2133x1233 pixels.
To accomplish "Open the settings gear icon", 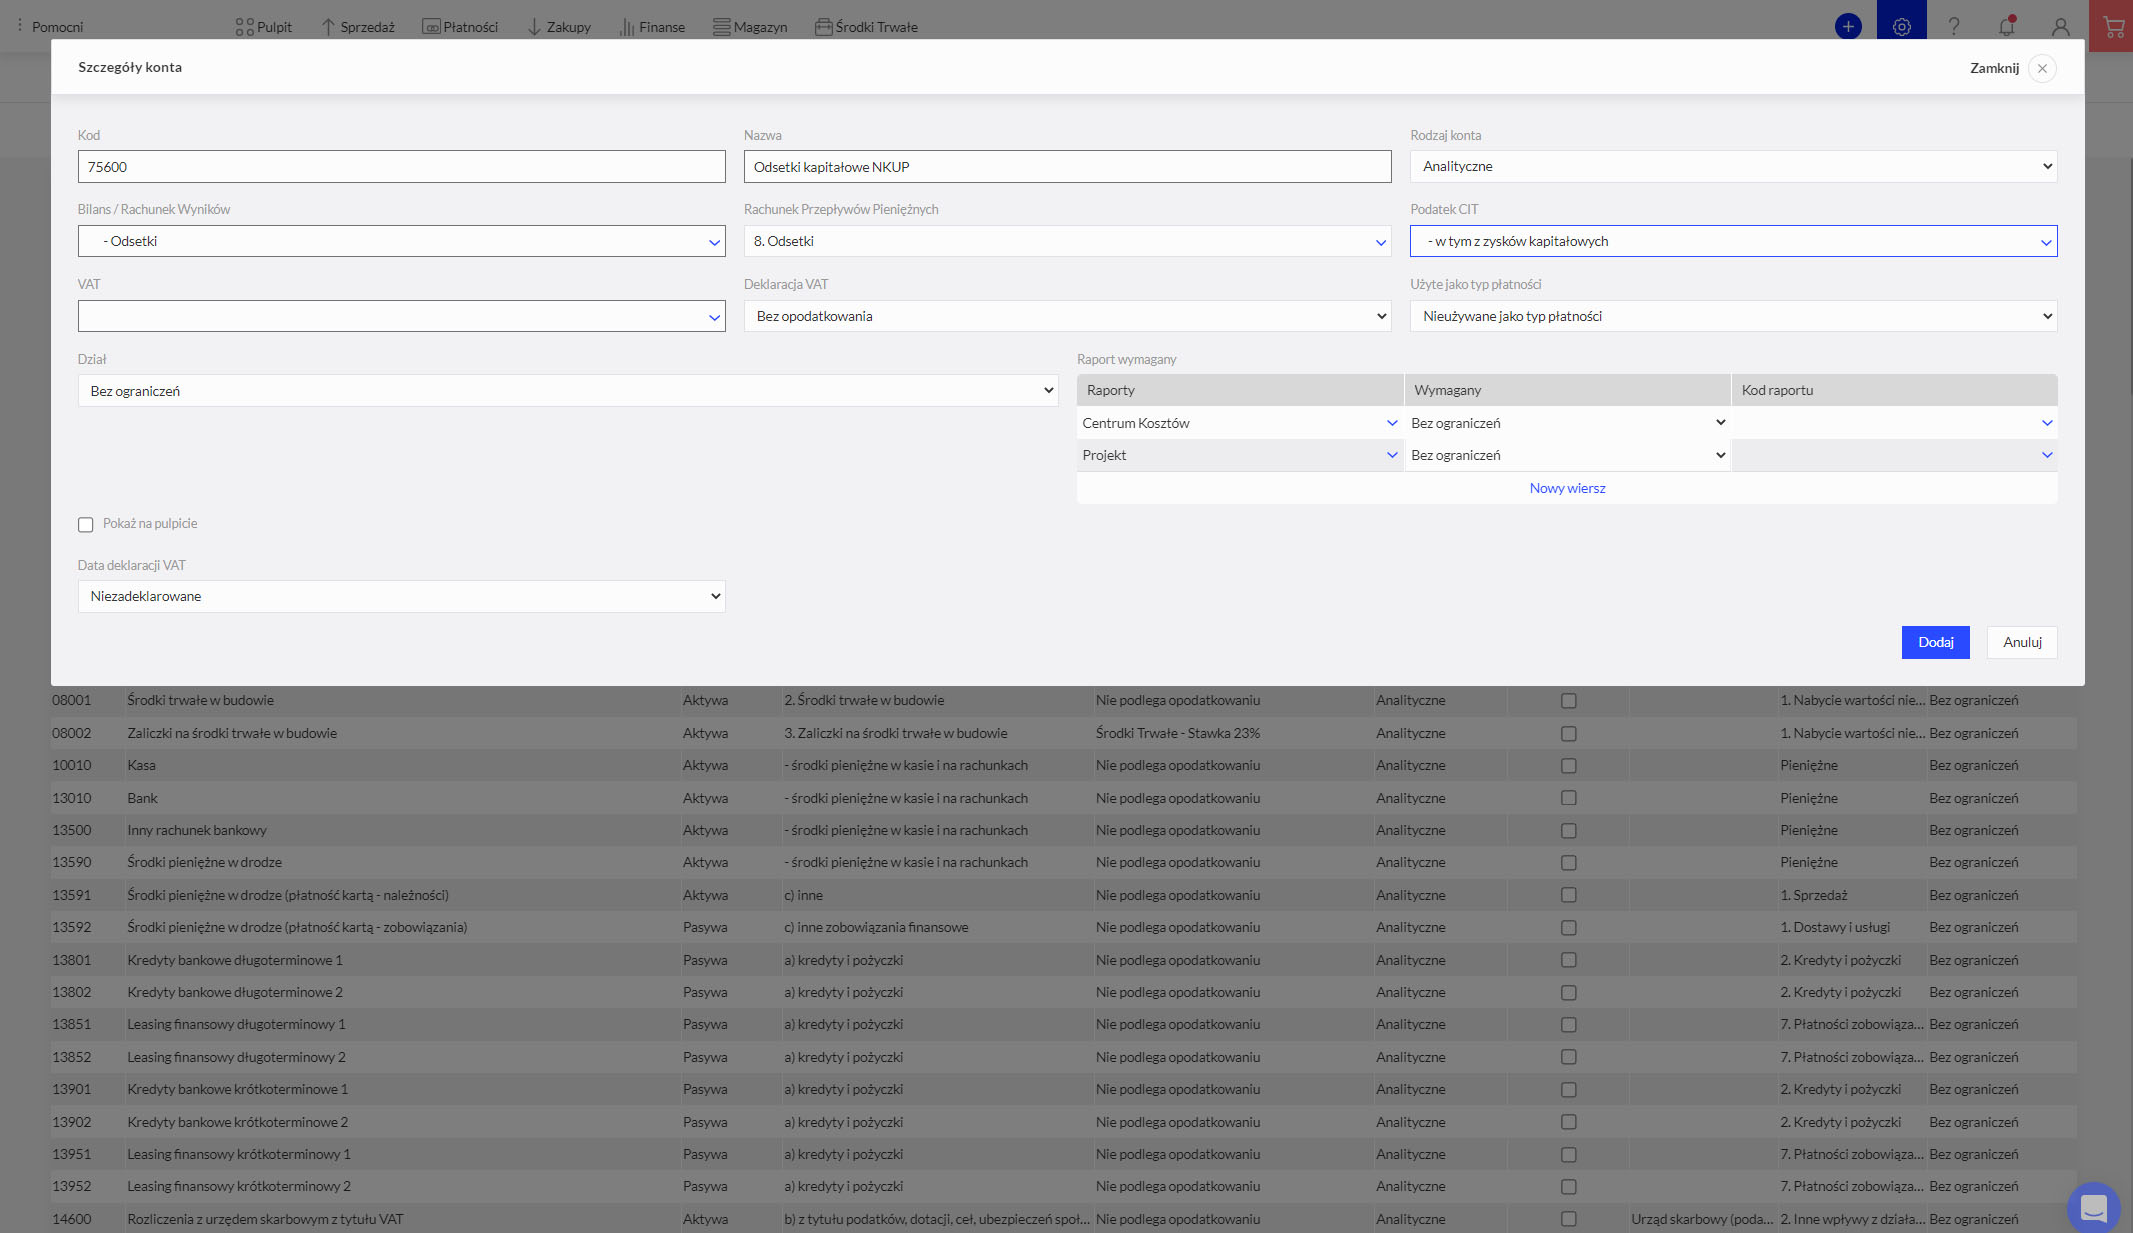I will [x=1901, y=27].
